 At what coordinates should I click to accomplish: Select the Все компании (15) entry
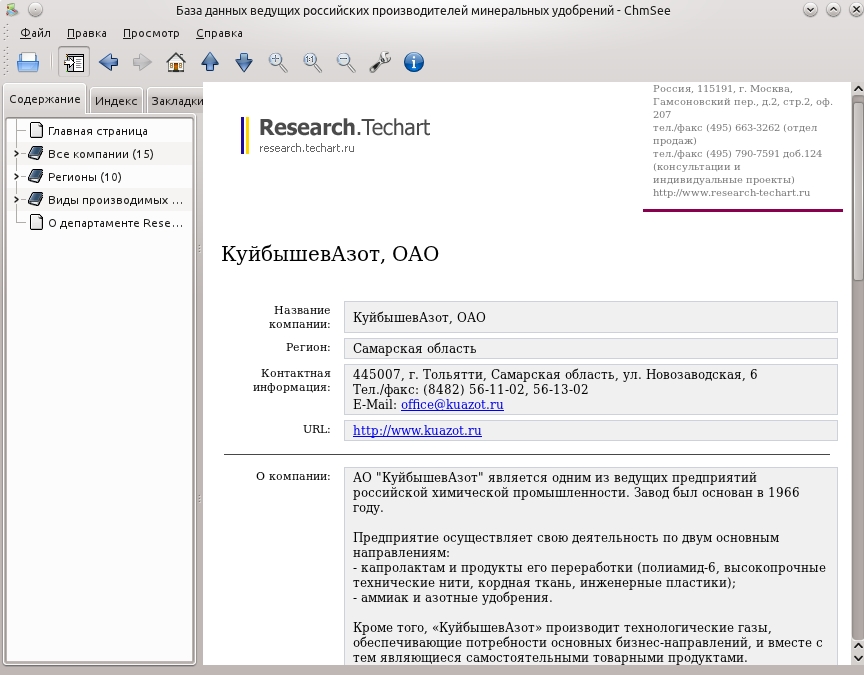(101, 154)
